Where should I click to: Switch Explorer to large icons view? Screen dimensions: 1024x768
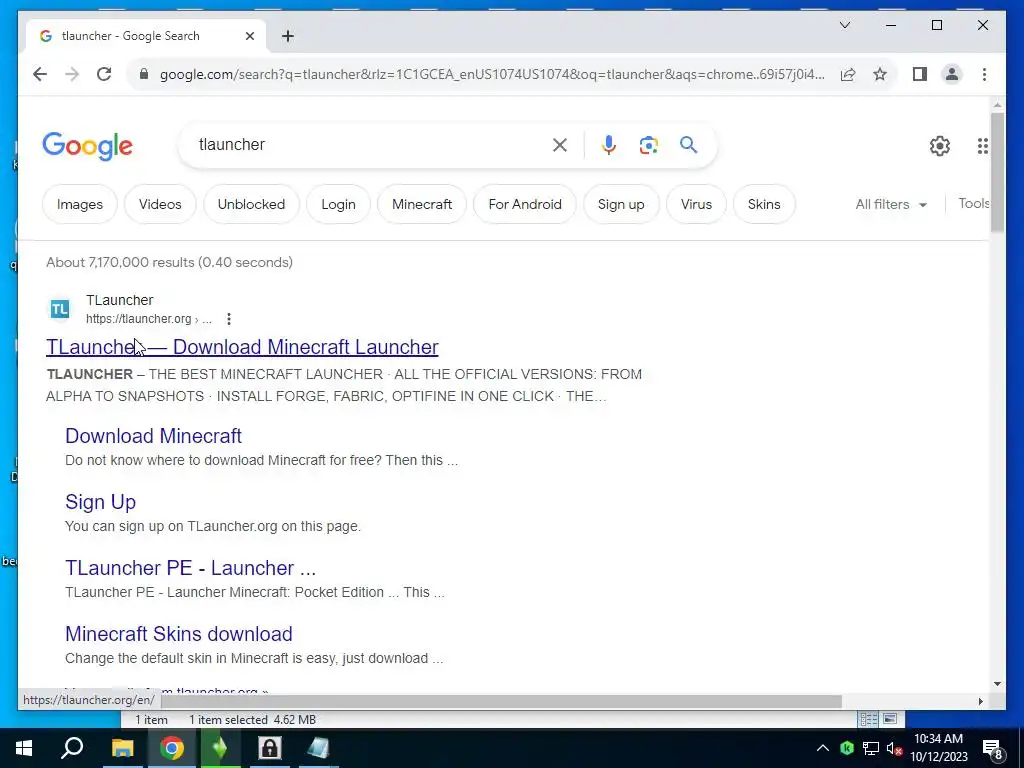889,720
